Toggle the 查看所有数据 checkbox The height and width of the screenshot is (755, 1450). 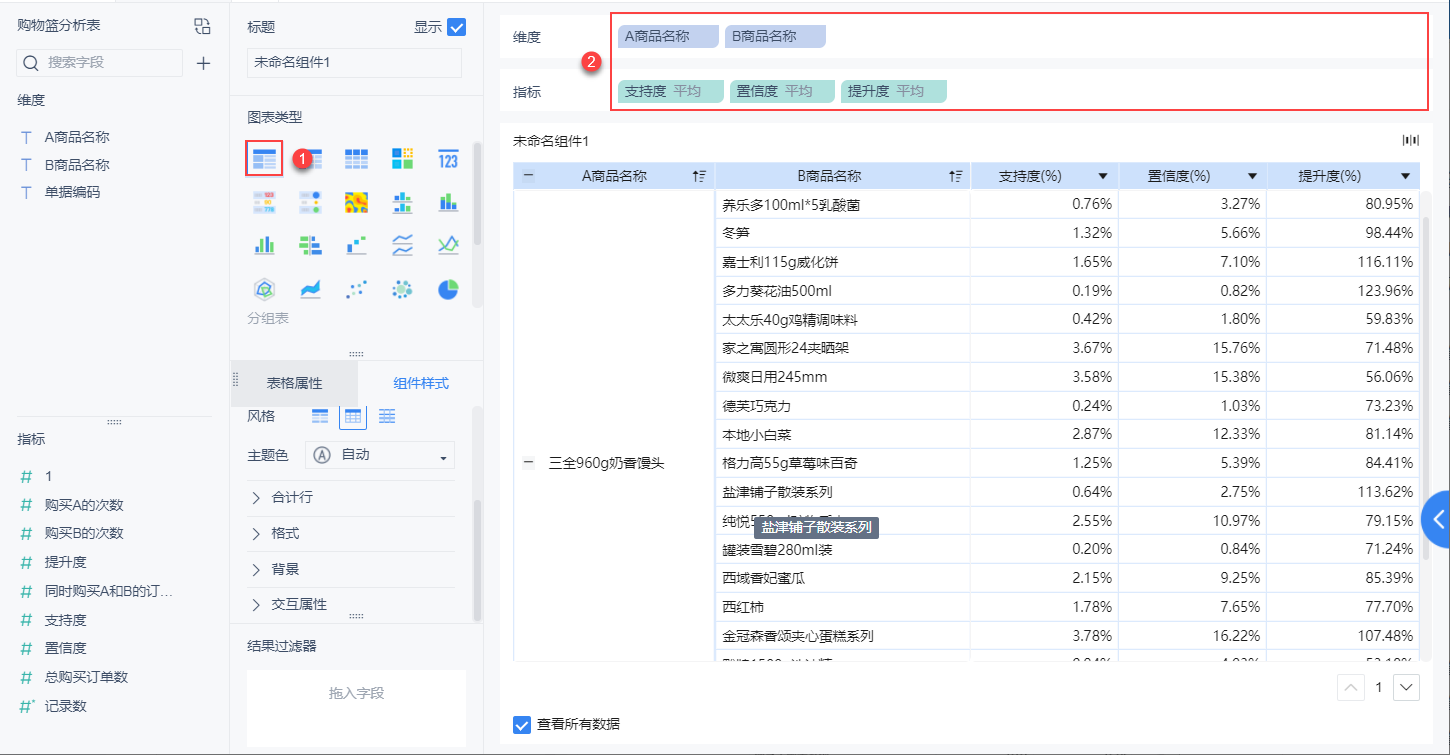522,724
